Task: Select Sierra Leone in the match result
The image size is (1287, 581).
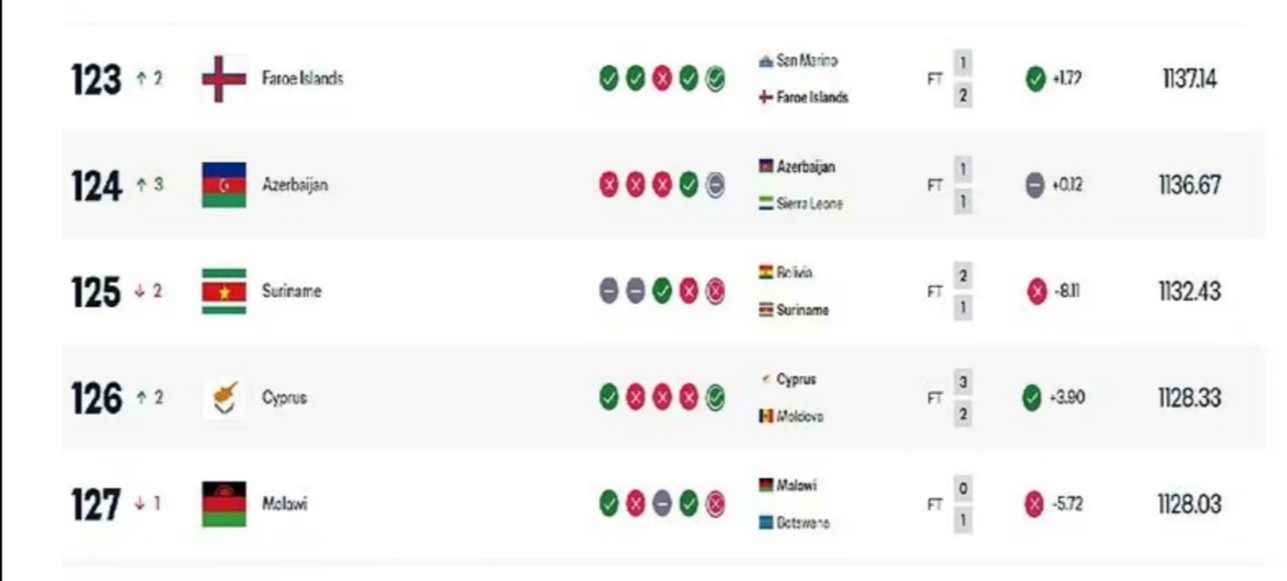Action: (x=809, y=204)
